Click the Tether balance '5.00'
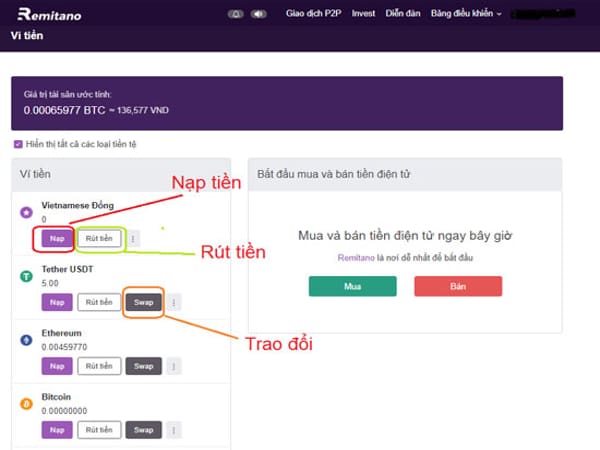Screen dimensions: 600x450 click(50, 284)
